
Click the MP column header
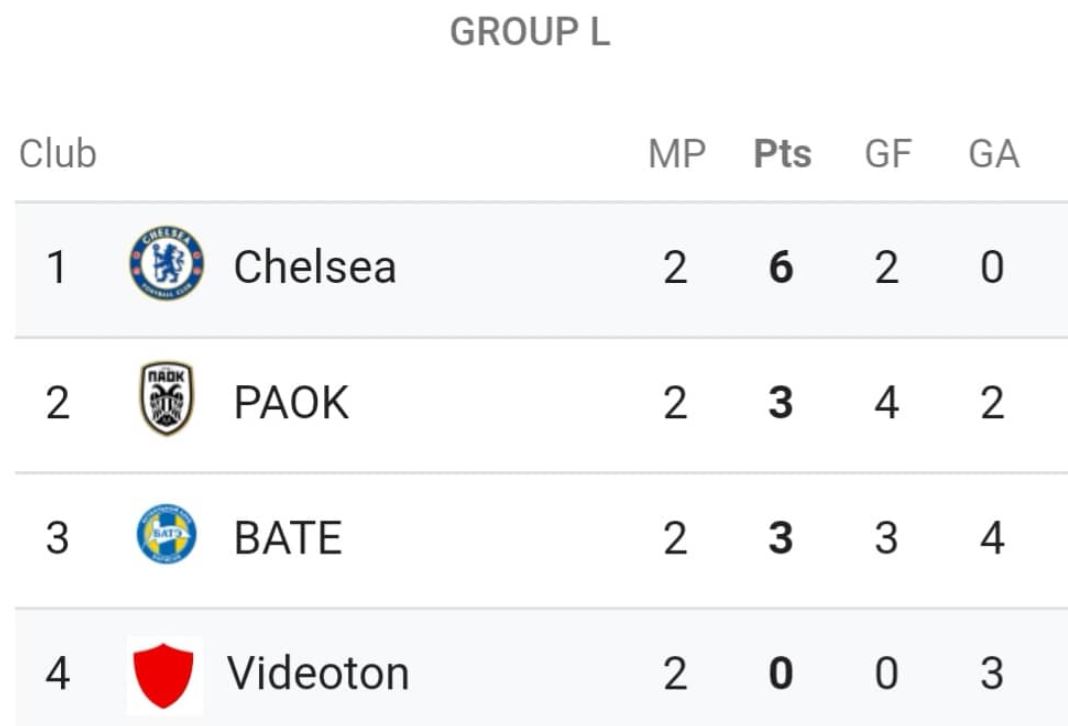point(677,154)
